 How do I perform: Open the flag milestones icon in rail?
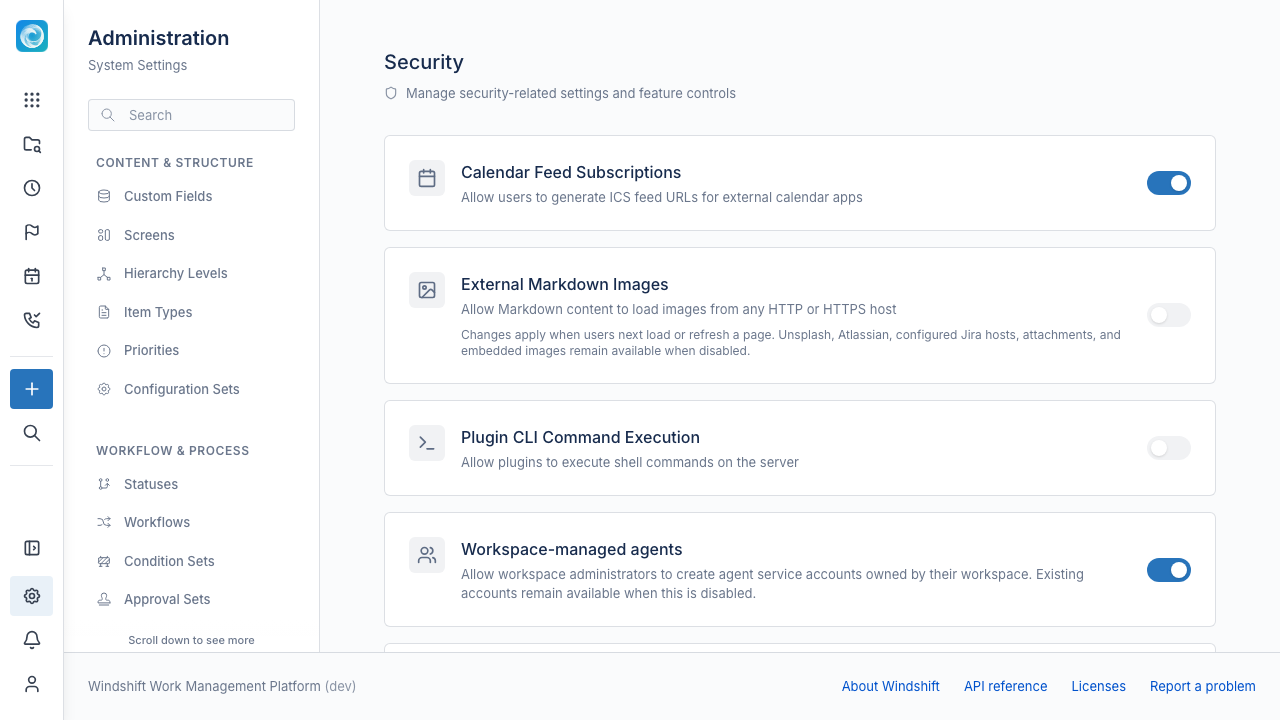[32, 232]
